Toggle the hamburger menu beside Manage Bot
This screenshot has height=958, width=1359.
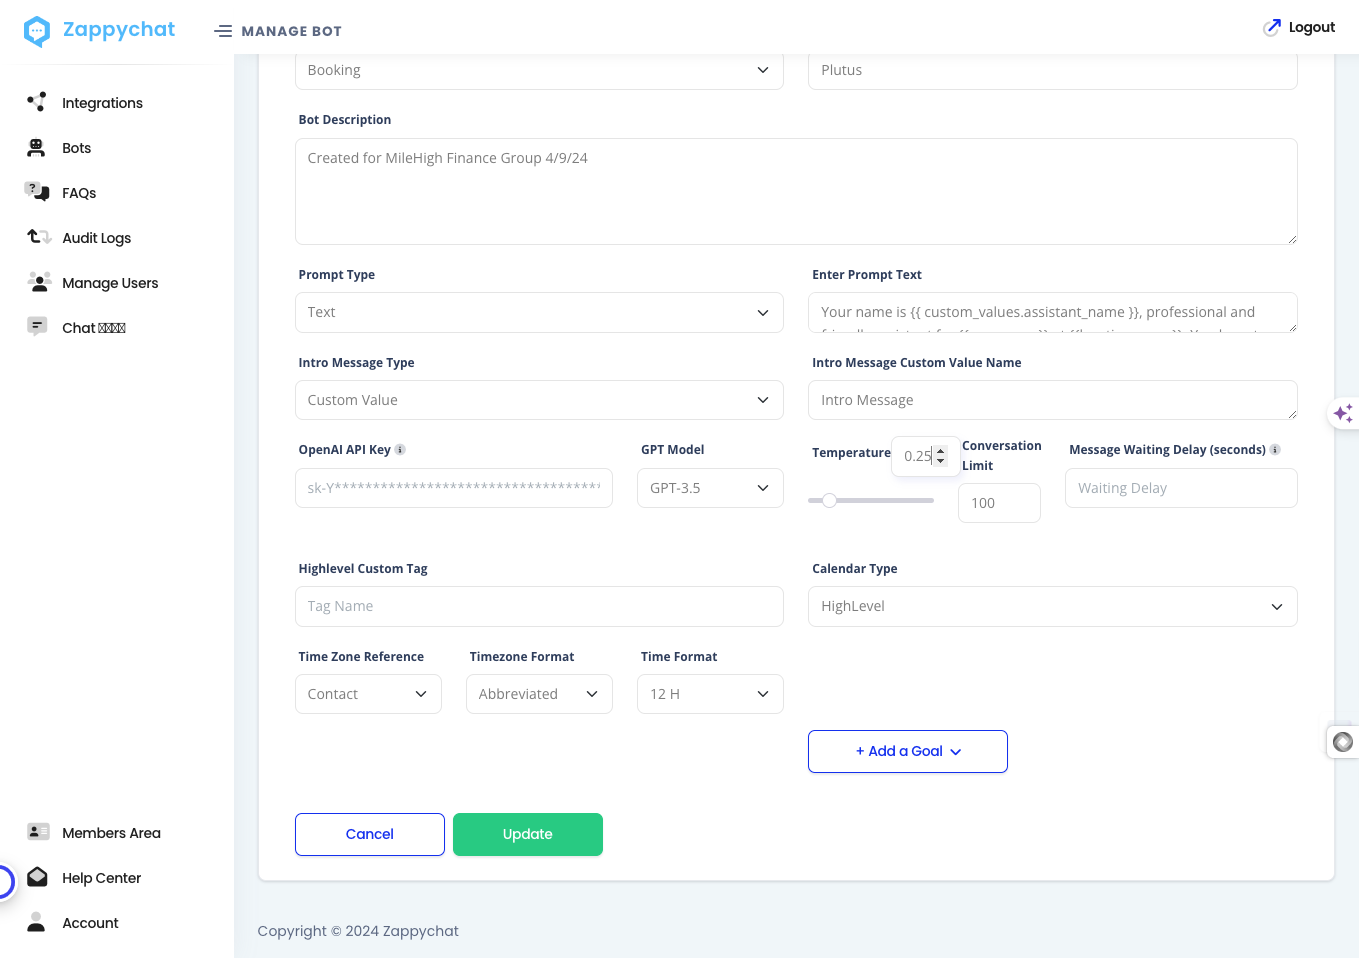[223, 31]
